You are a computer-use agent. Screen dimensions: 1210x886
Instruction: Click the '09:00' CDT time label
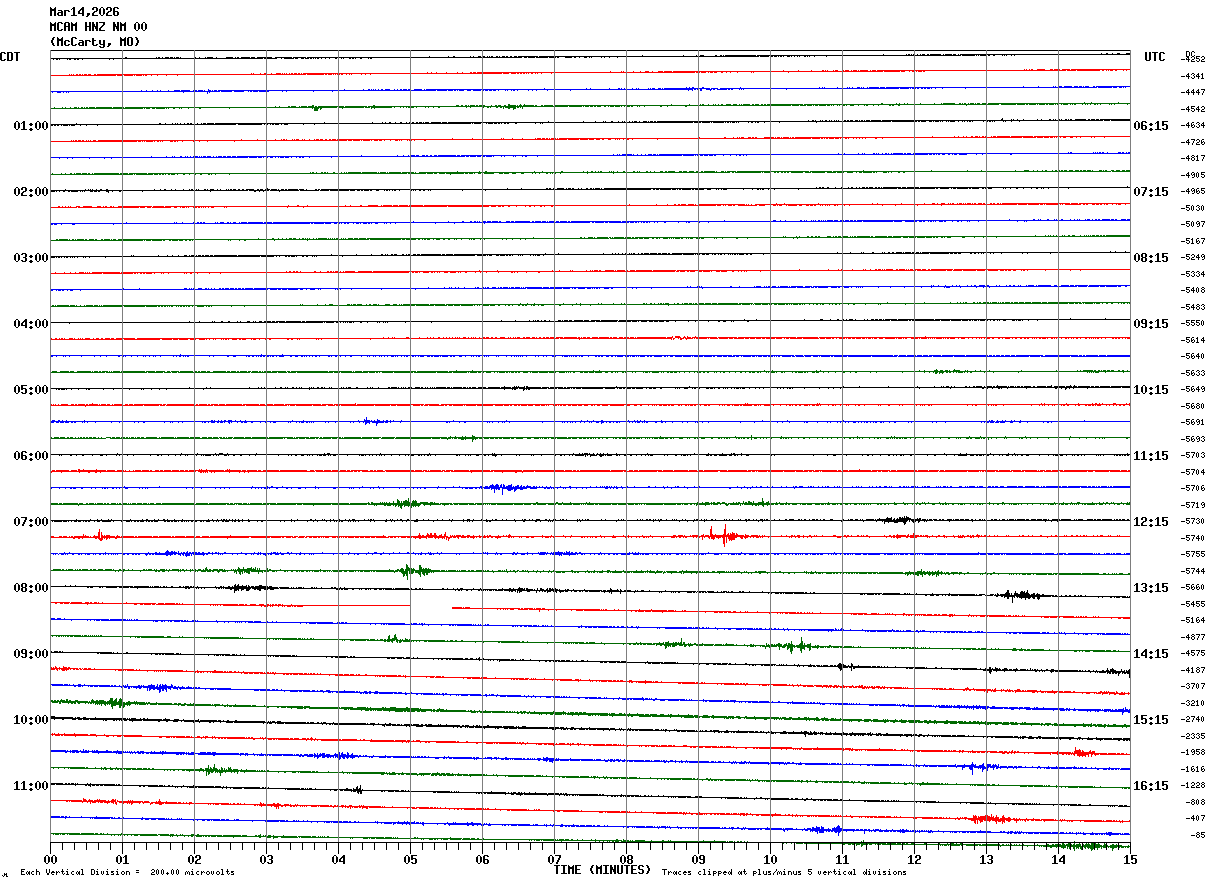[x=31, y=654]
